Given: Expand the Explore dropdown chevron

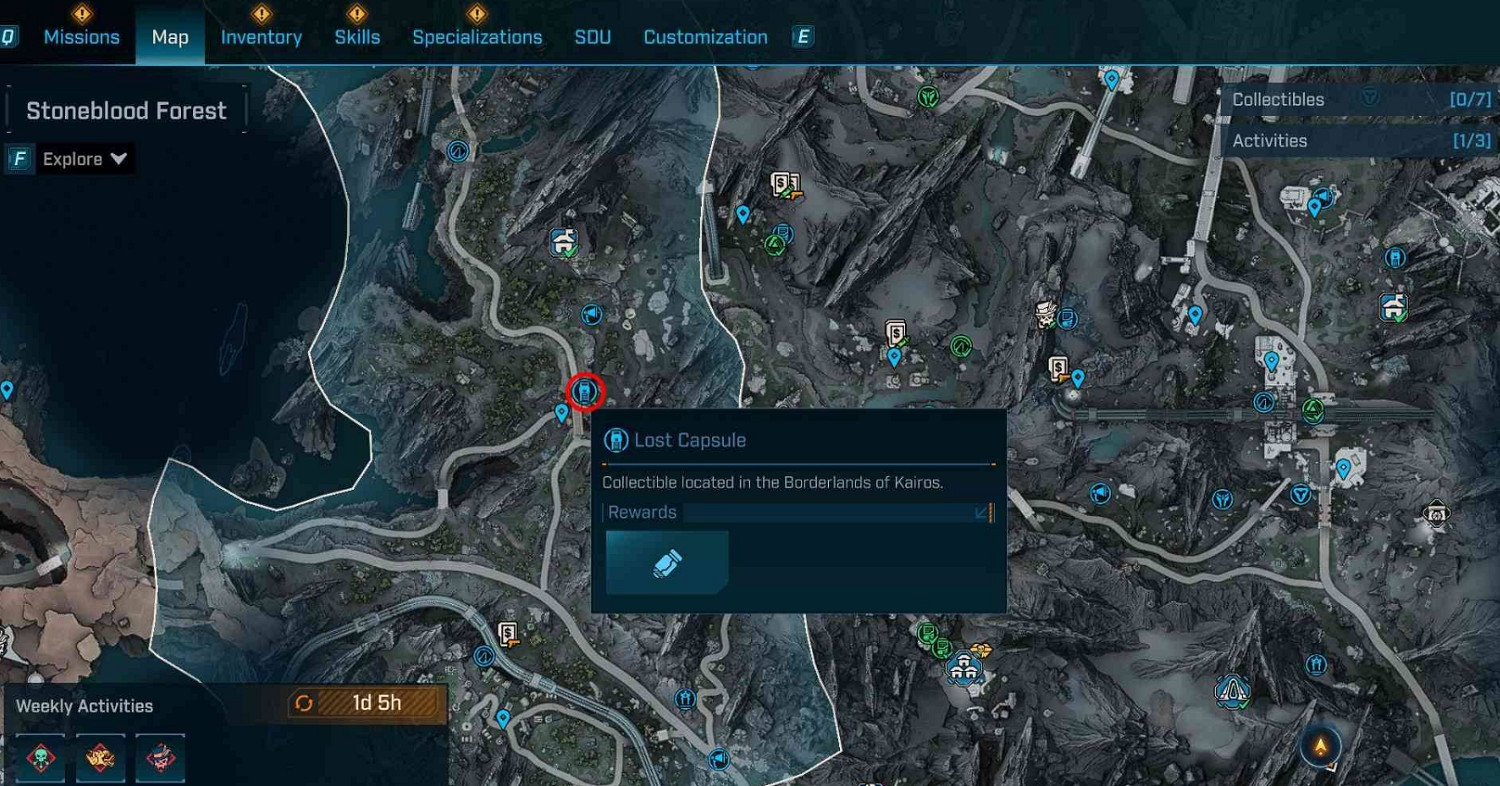Looking at the screenshot, I should (119, 159).
